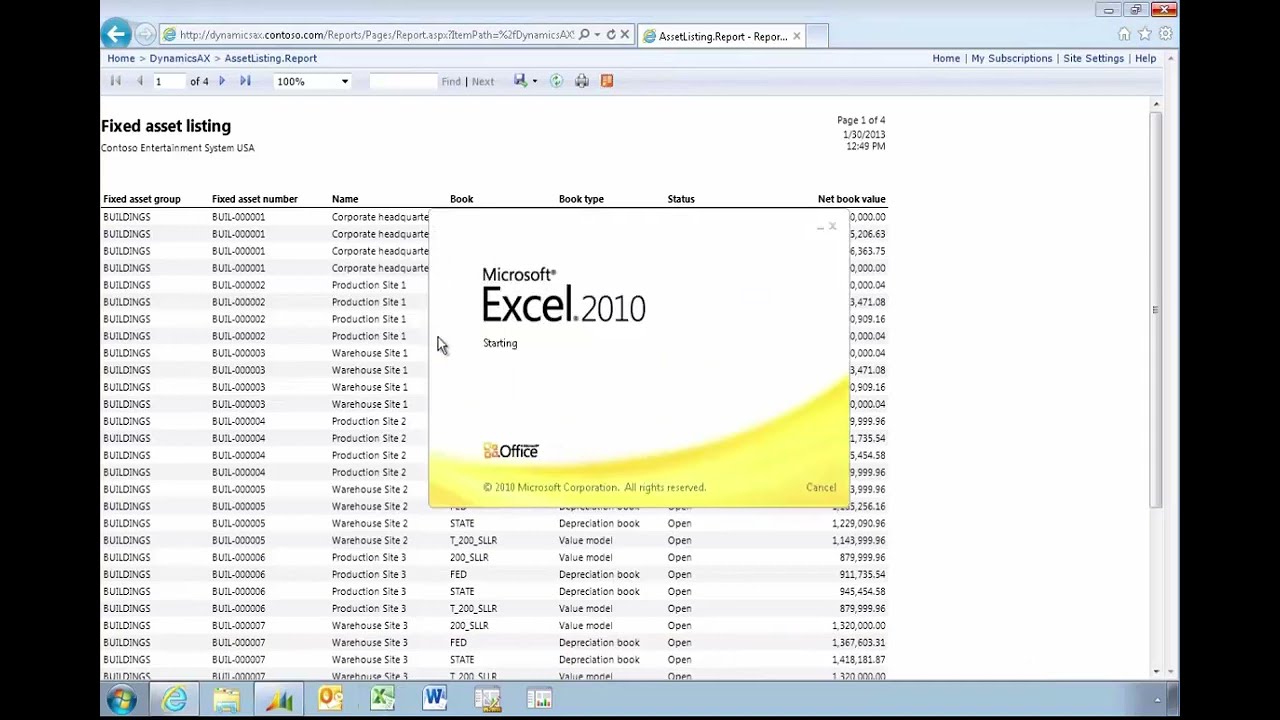Open Home link at top right
Screen dimensions: 1280x720
tap(946, 58)
